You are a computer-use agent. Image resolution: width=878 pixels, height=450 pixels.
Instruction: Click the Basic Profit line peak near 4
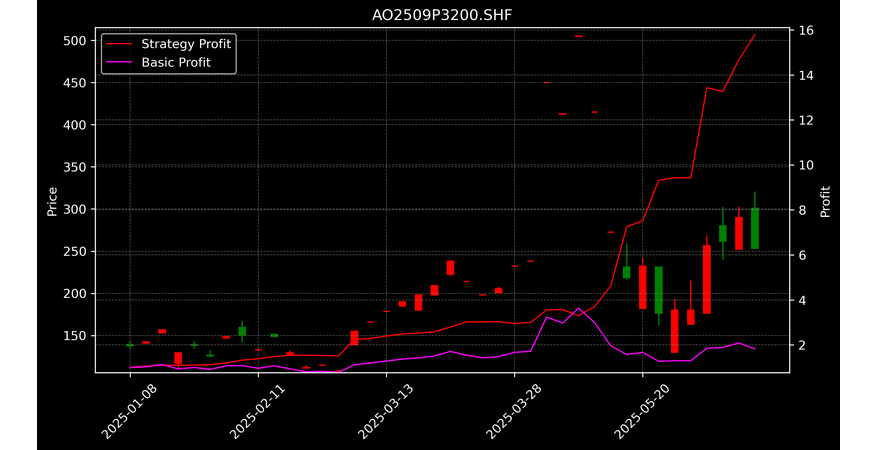579,308
